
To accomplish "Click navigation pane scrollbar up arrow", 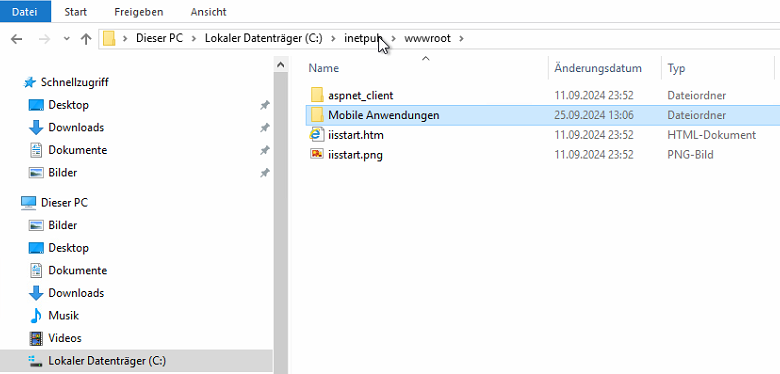I will [x=280, y=65].
